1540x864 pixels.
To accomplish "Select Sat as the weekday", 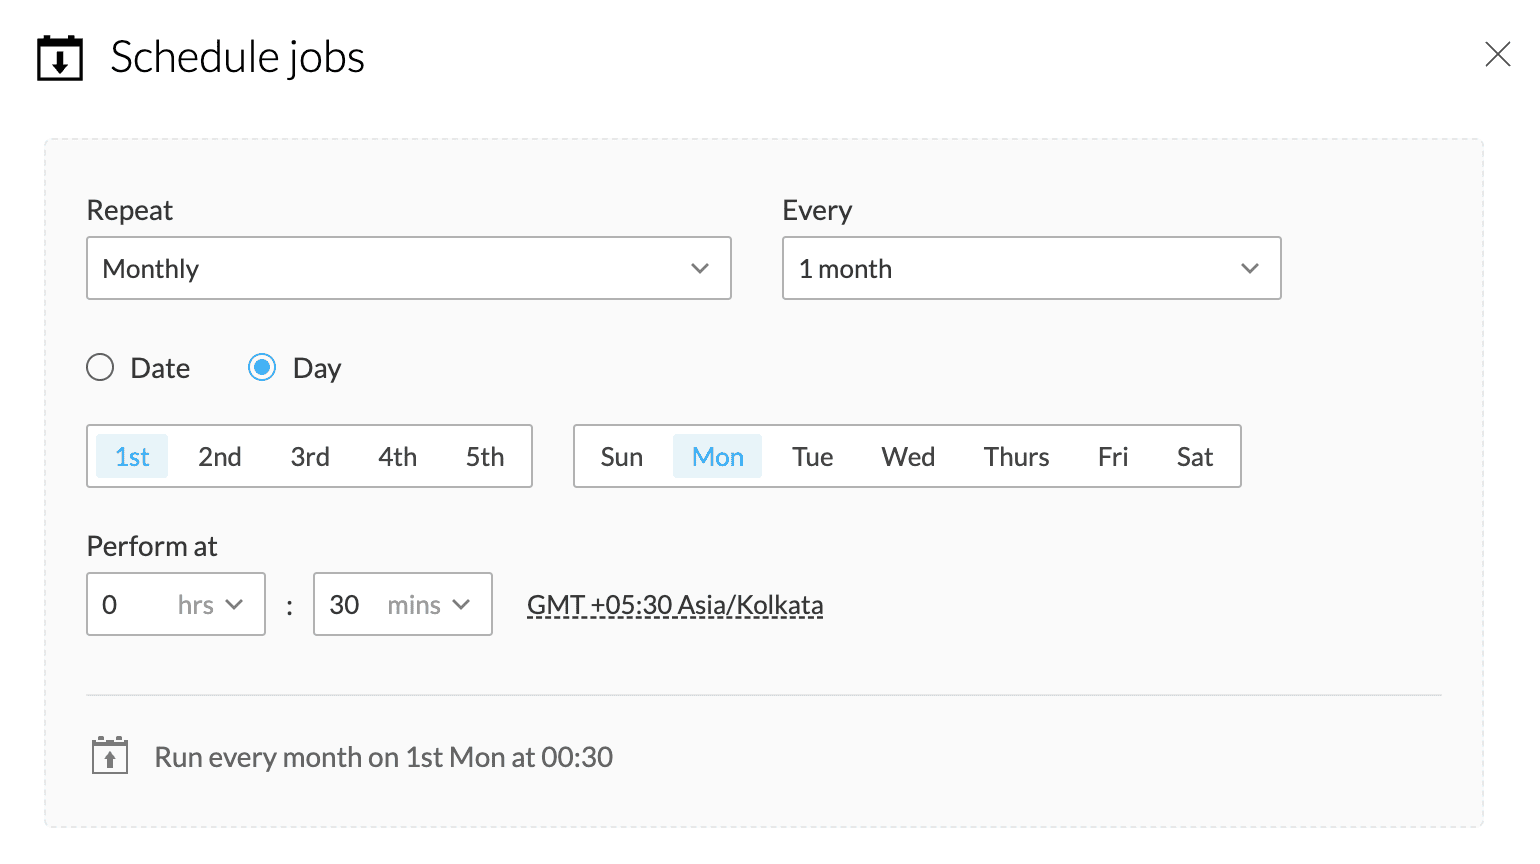I will coord(1194,457).
